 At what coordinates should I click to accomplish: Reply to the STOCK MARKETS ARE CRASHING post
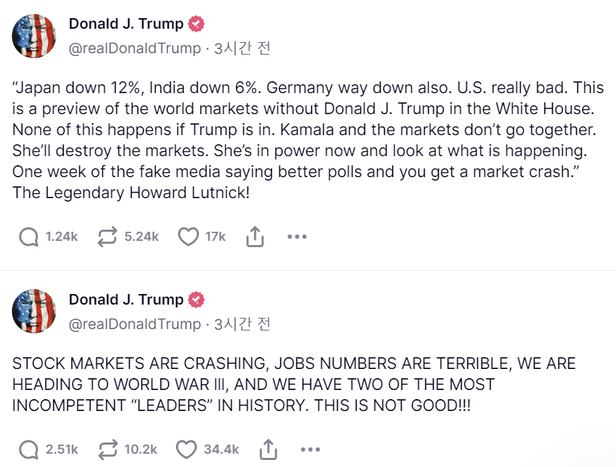point(30,449)
